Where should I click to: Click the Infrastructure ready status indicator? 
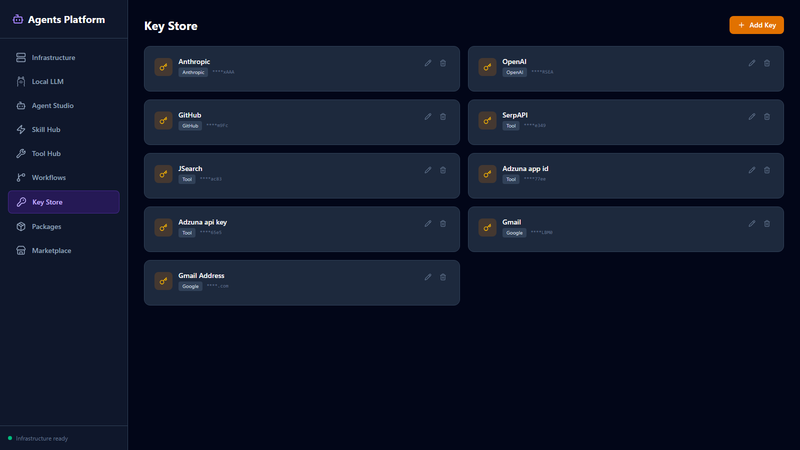click(40, 438)
